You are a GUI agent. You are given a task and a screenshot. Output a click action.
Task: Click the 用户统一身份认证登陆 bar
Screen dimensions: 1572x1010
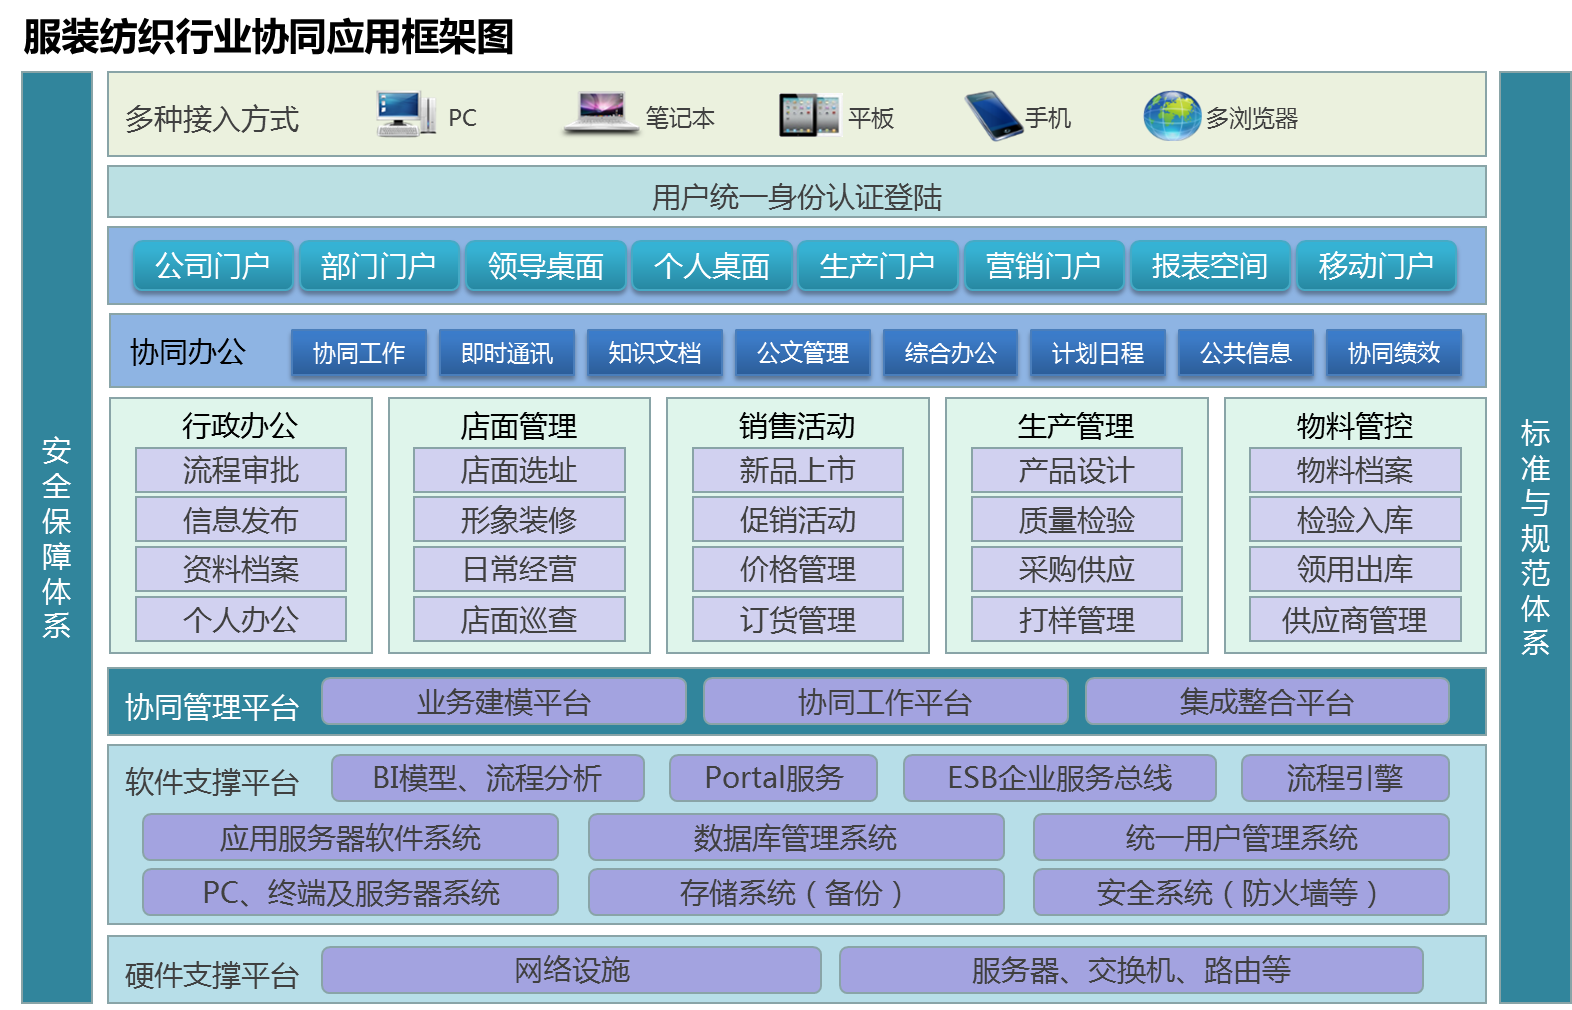pos(797,192)
